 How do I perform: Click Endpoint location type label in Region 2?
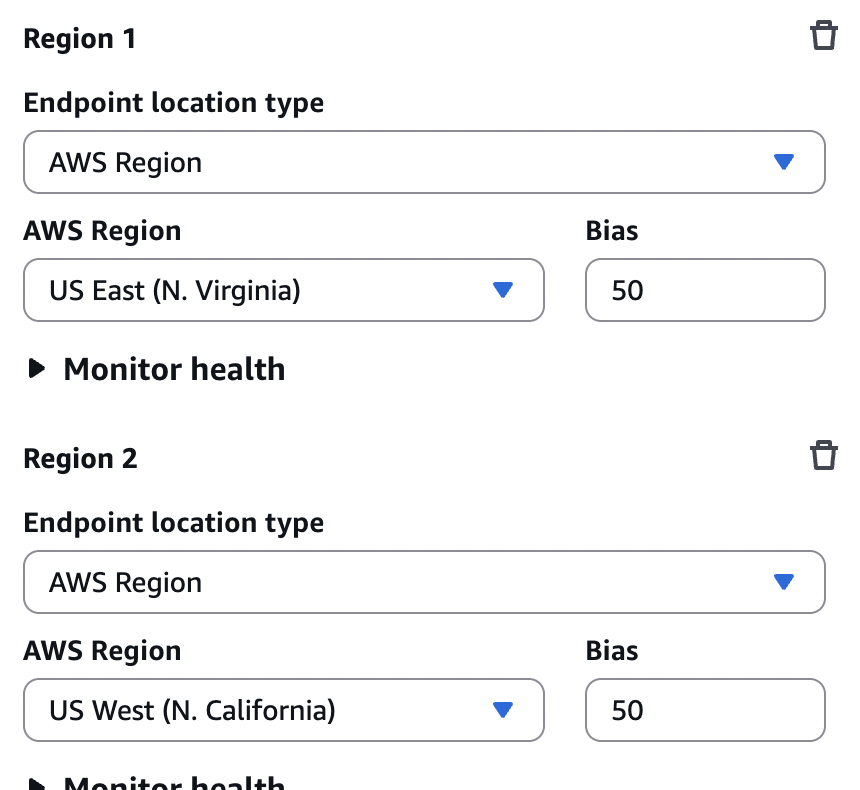(173, 523)
